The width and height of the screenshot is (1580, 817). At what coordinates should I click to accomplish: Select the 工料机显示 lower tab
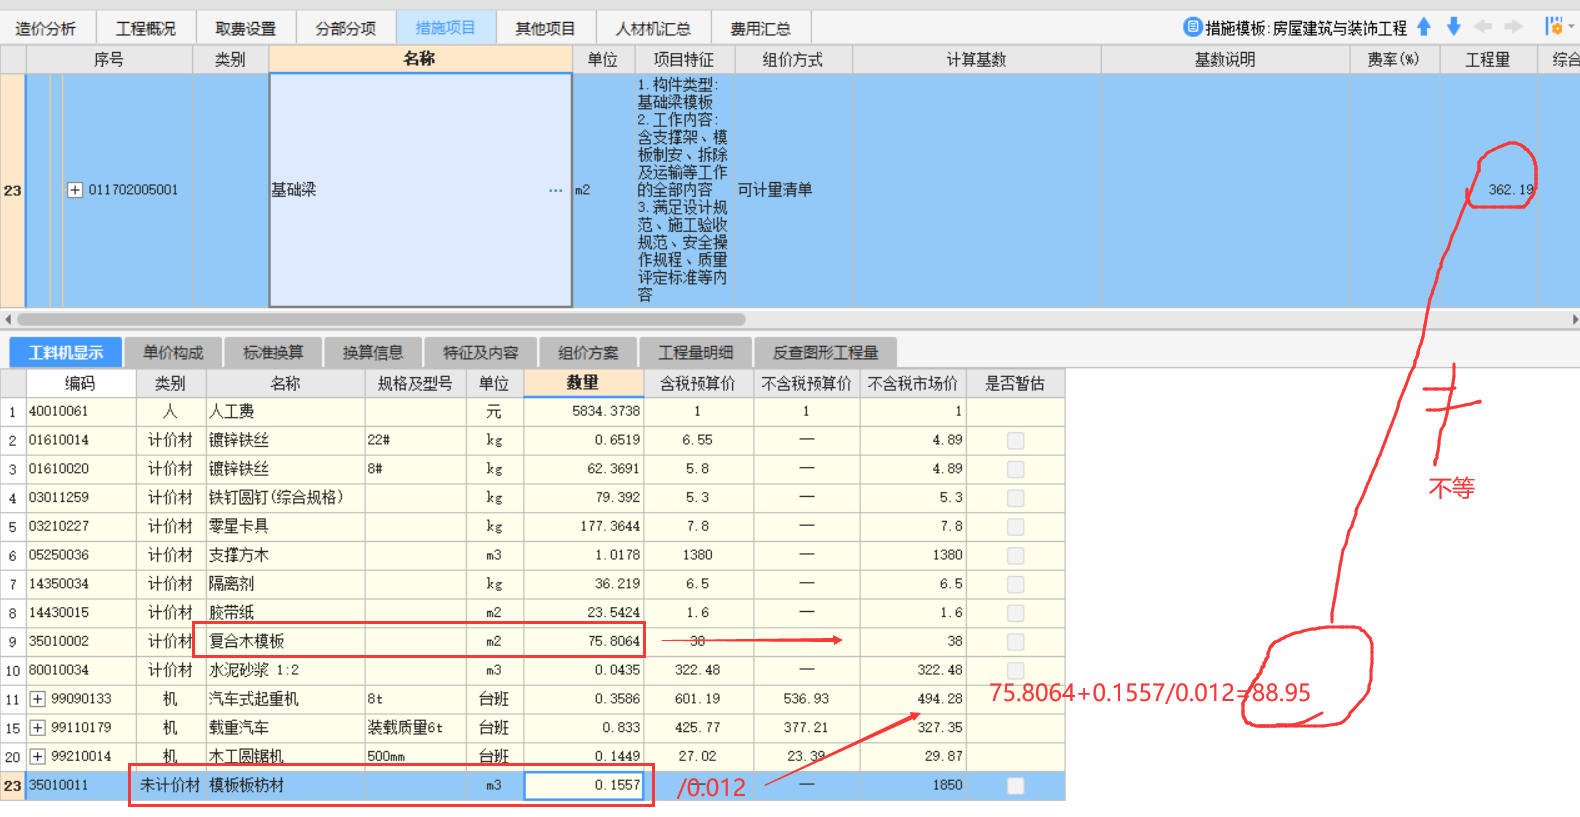tap(66, 352)
